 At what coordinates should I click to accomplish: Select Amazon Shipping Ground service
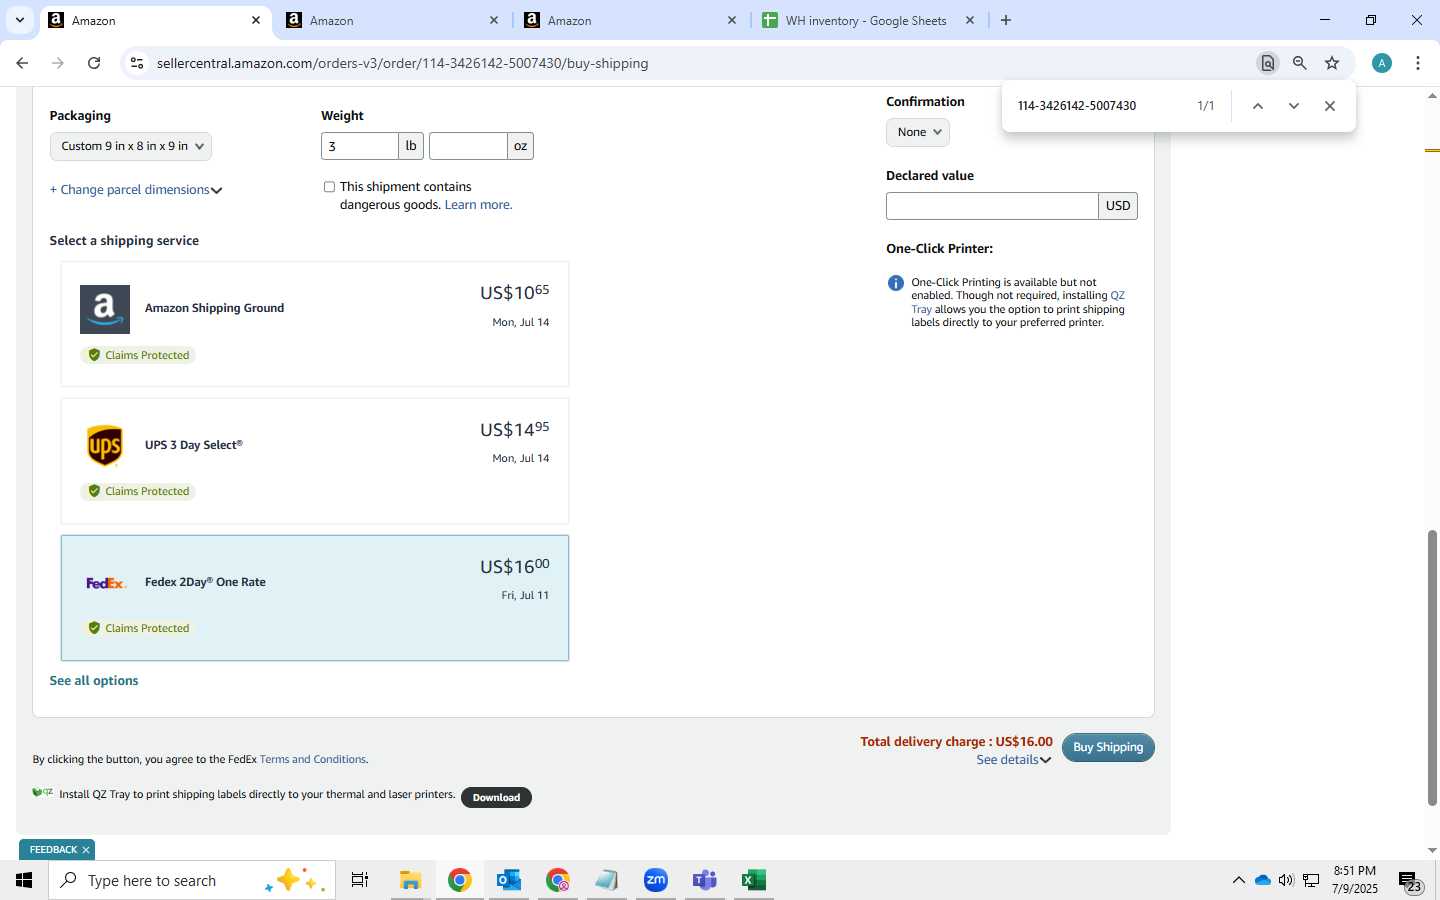click(315, 324)
